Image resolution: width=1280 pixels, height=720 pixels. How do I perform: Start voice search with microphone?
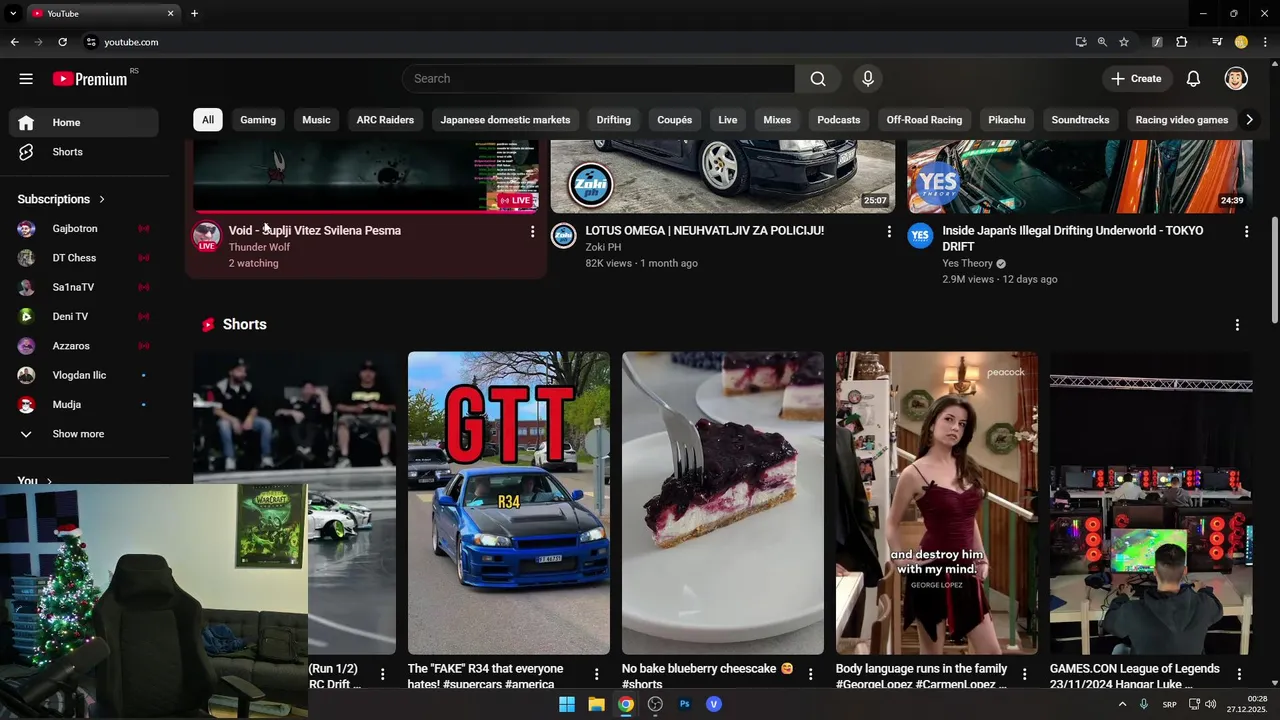(x=868, y=79)
